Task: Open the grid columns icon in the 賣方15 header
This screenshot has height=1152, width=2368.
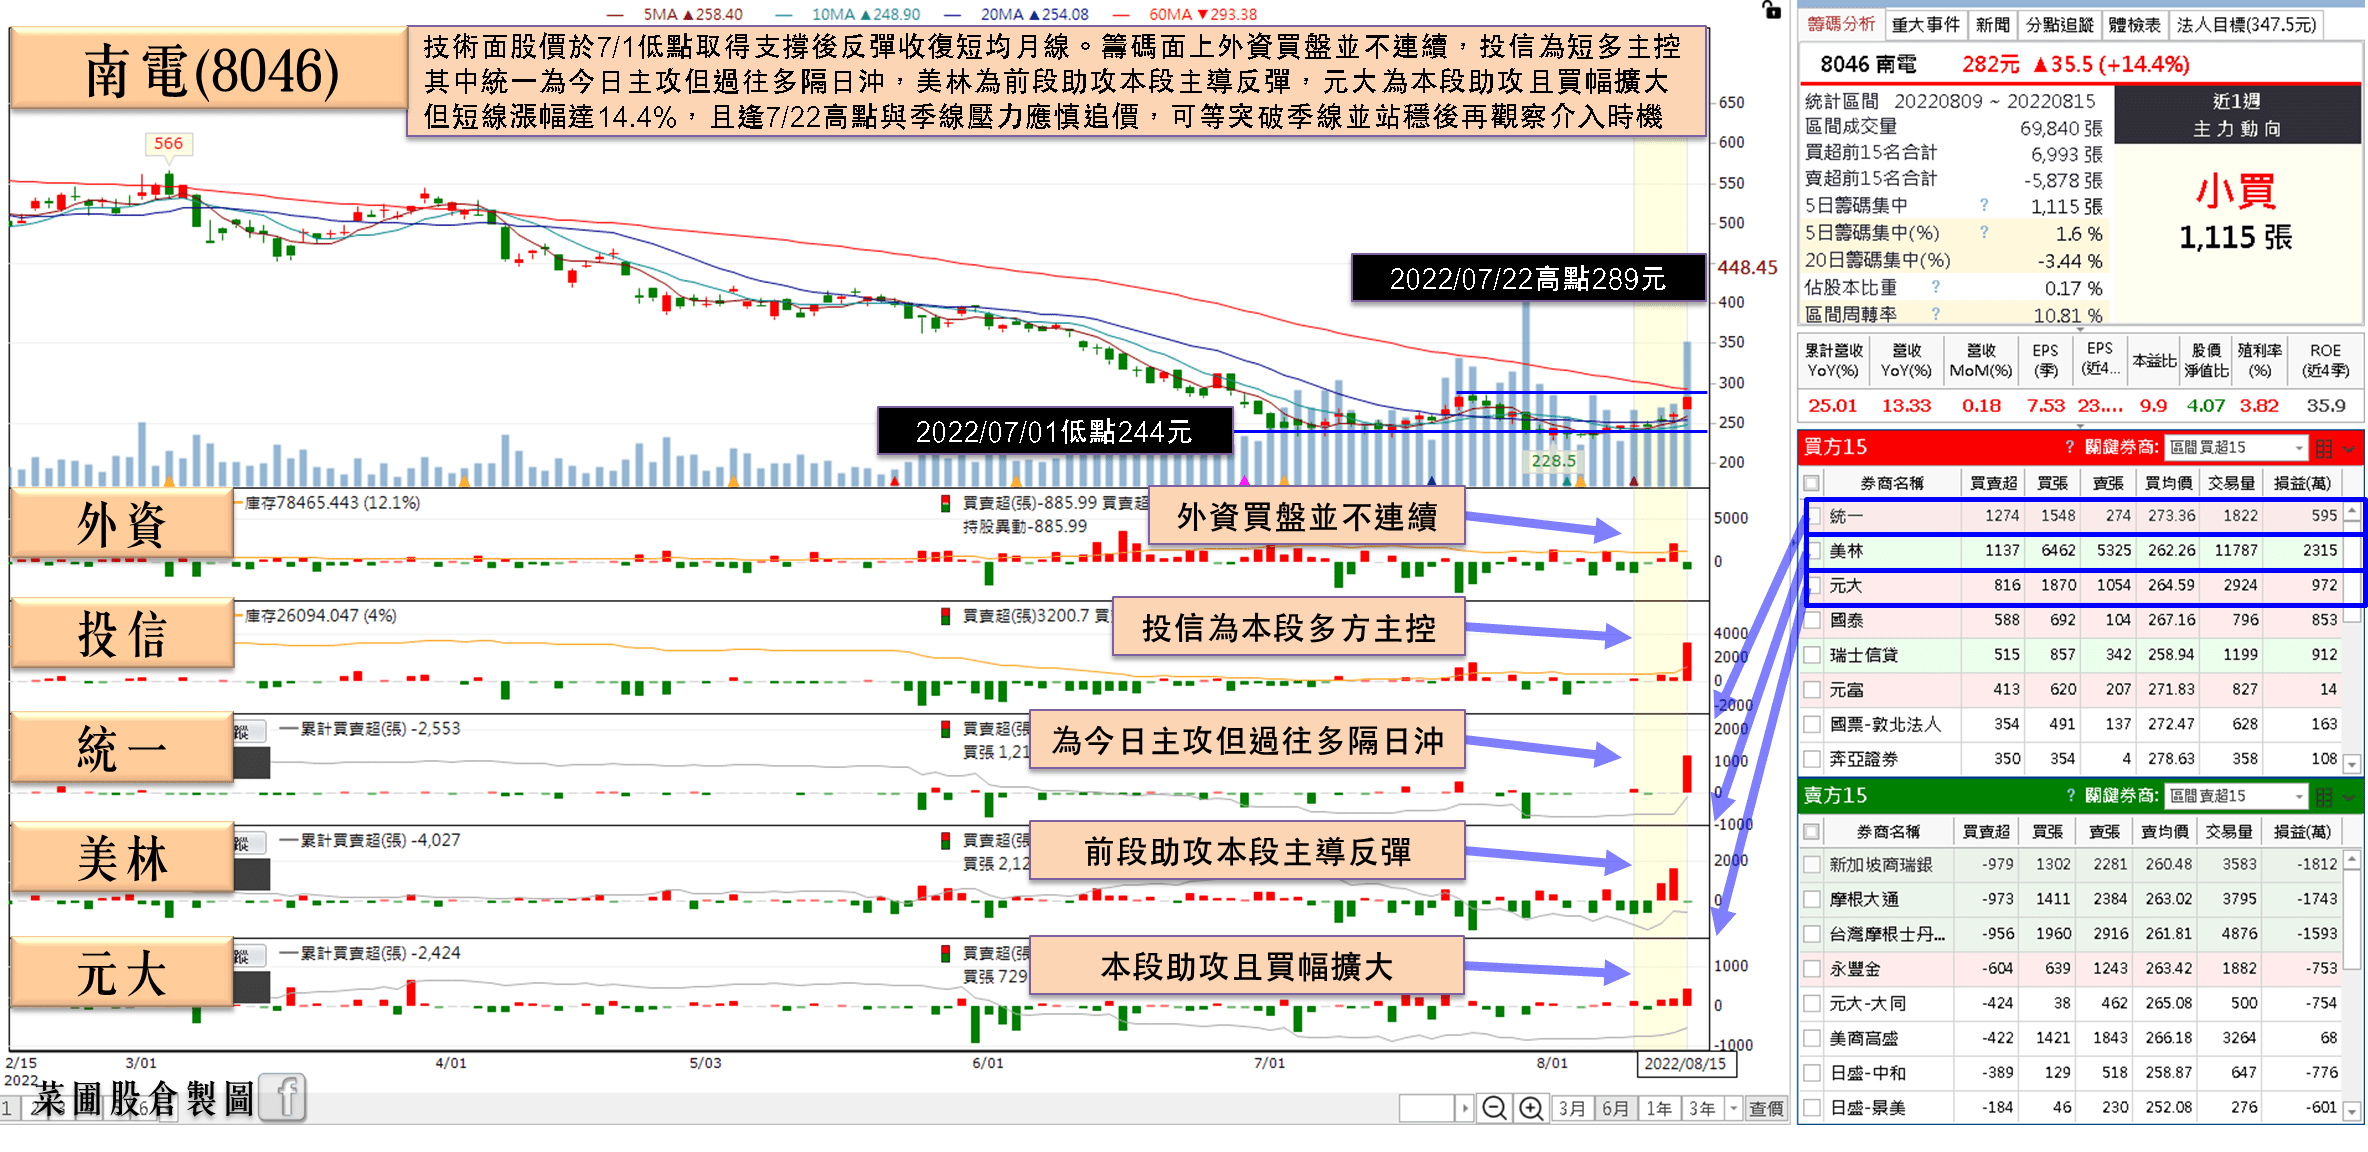Action: (x=2323, y=796)
